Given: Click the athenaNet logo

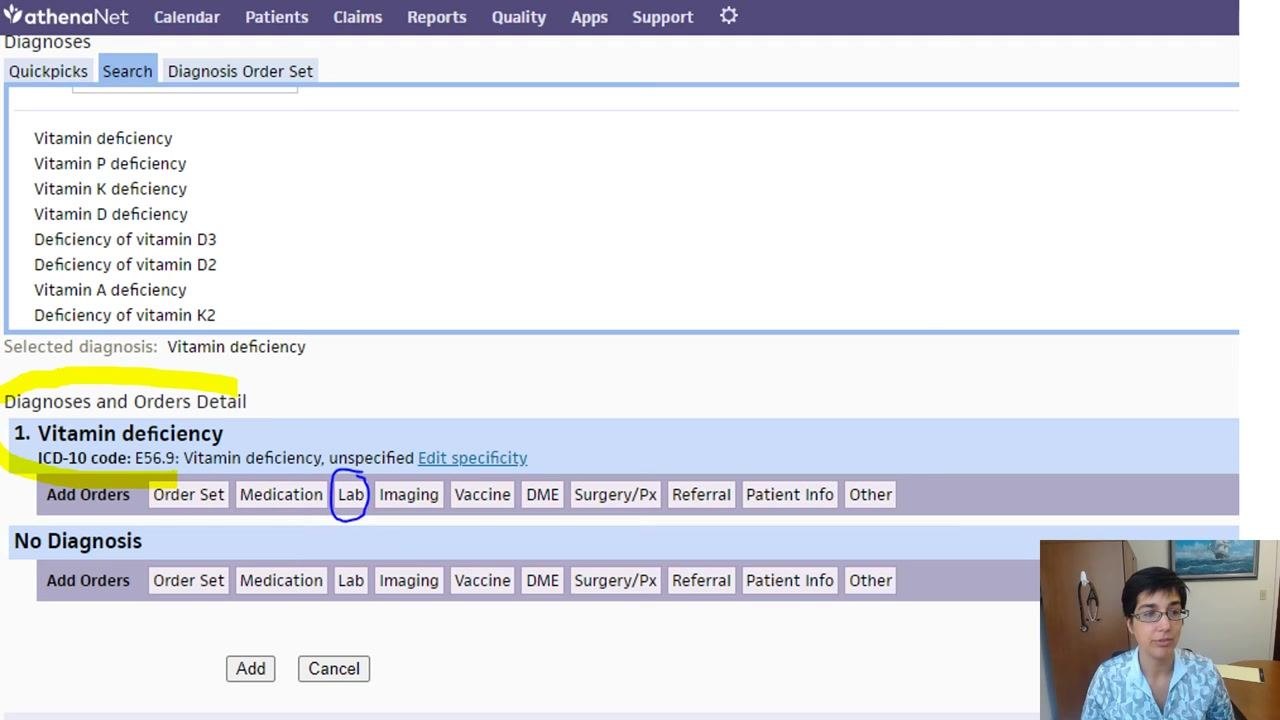Looking at the screenshot, I should point(67,17).
